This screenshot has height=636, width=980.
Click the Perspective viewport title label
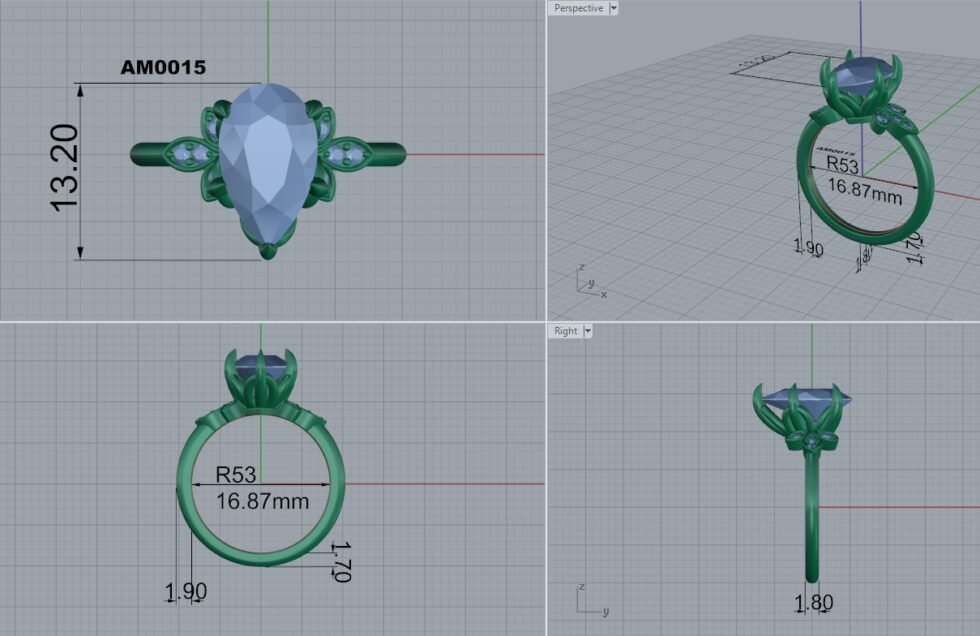(579, 8)
